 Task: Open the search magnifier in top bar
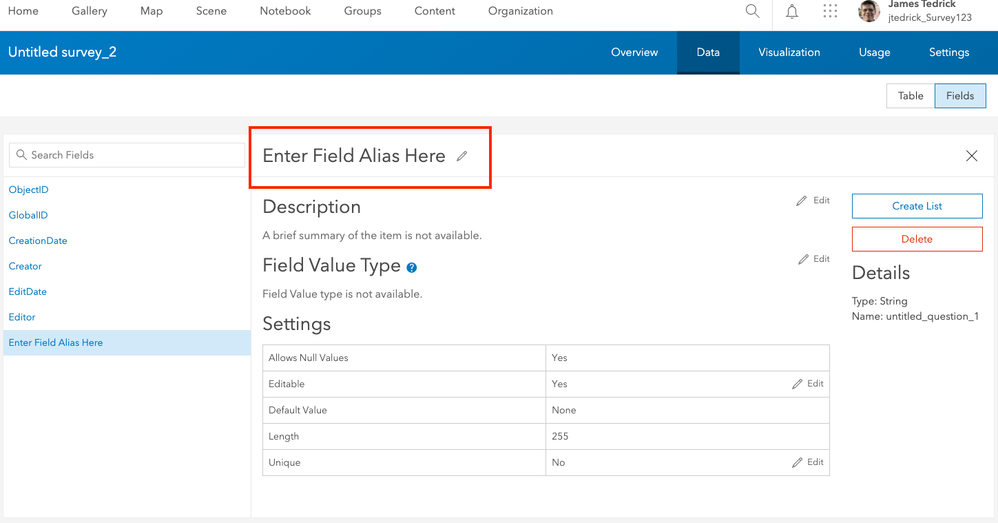(752, 11)
